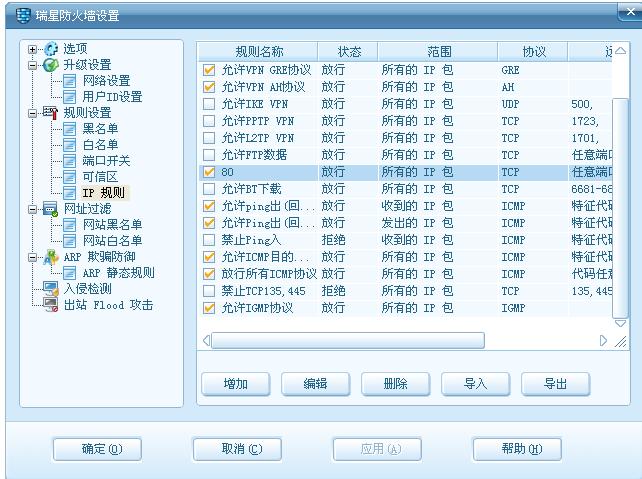Screen dimensions: 642x479
Task: Enable the 允许PPTP VPN rule checkbox
Action: [x=209, y=121]
